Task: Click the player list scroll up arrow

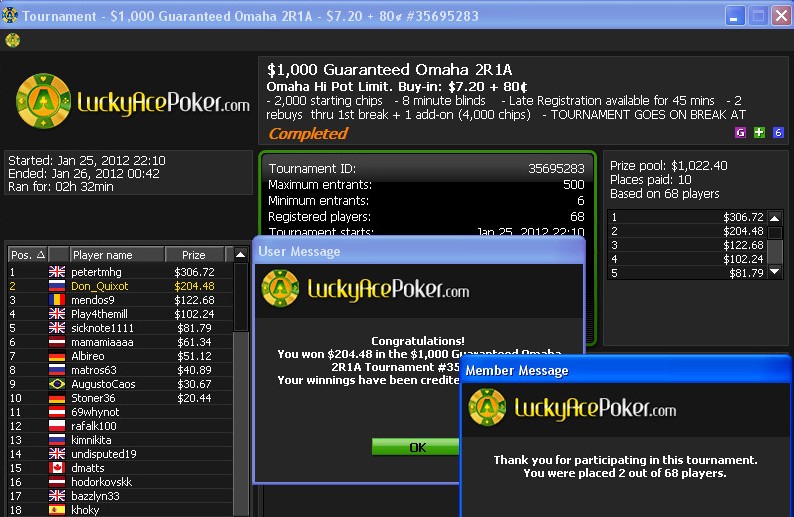Action: point(241,255)
